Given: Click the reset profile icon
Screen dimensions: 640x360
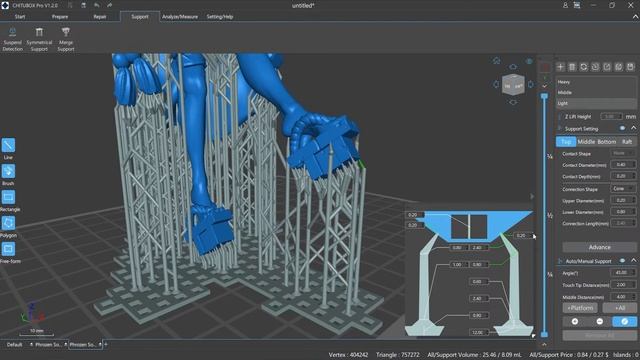Looking at the screenshot, I should point(584,67).
